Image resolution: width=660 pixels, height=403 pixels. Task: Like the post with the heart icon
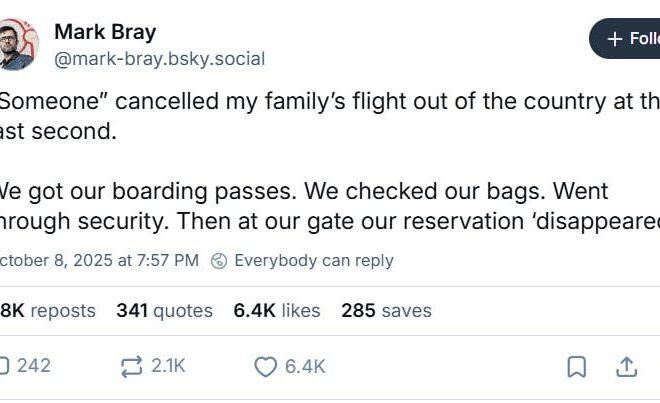pyautogui.click(x=265, y=367)
